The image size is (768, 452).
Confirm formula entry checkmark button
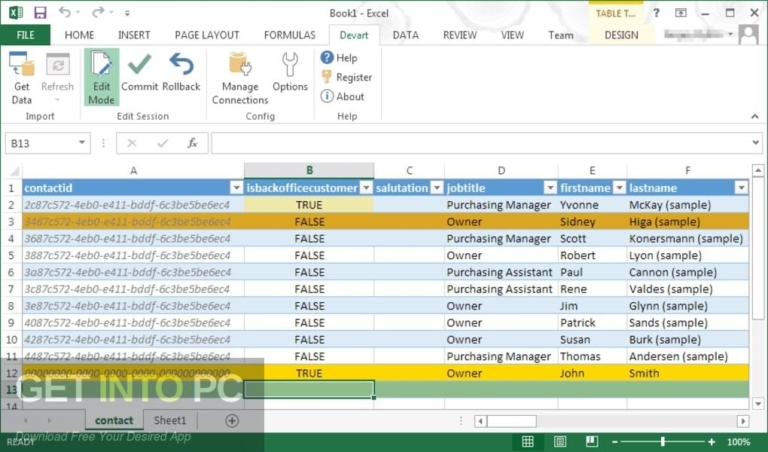pos(162,143)
